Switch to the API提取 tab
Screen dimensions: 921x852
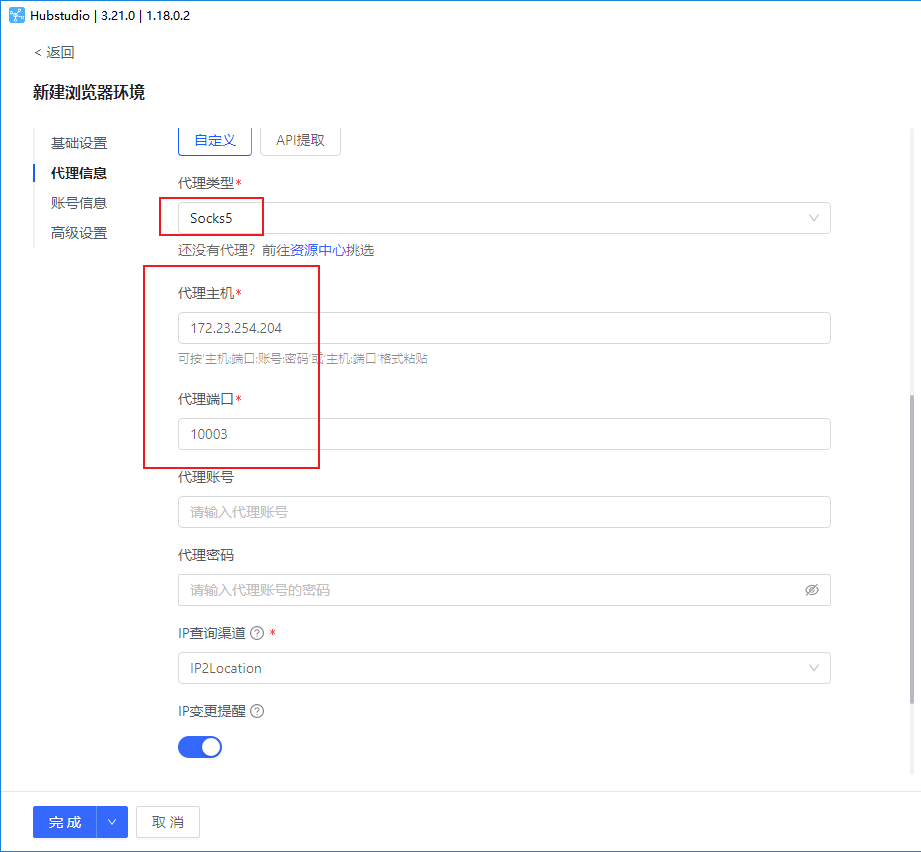300,140
